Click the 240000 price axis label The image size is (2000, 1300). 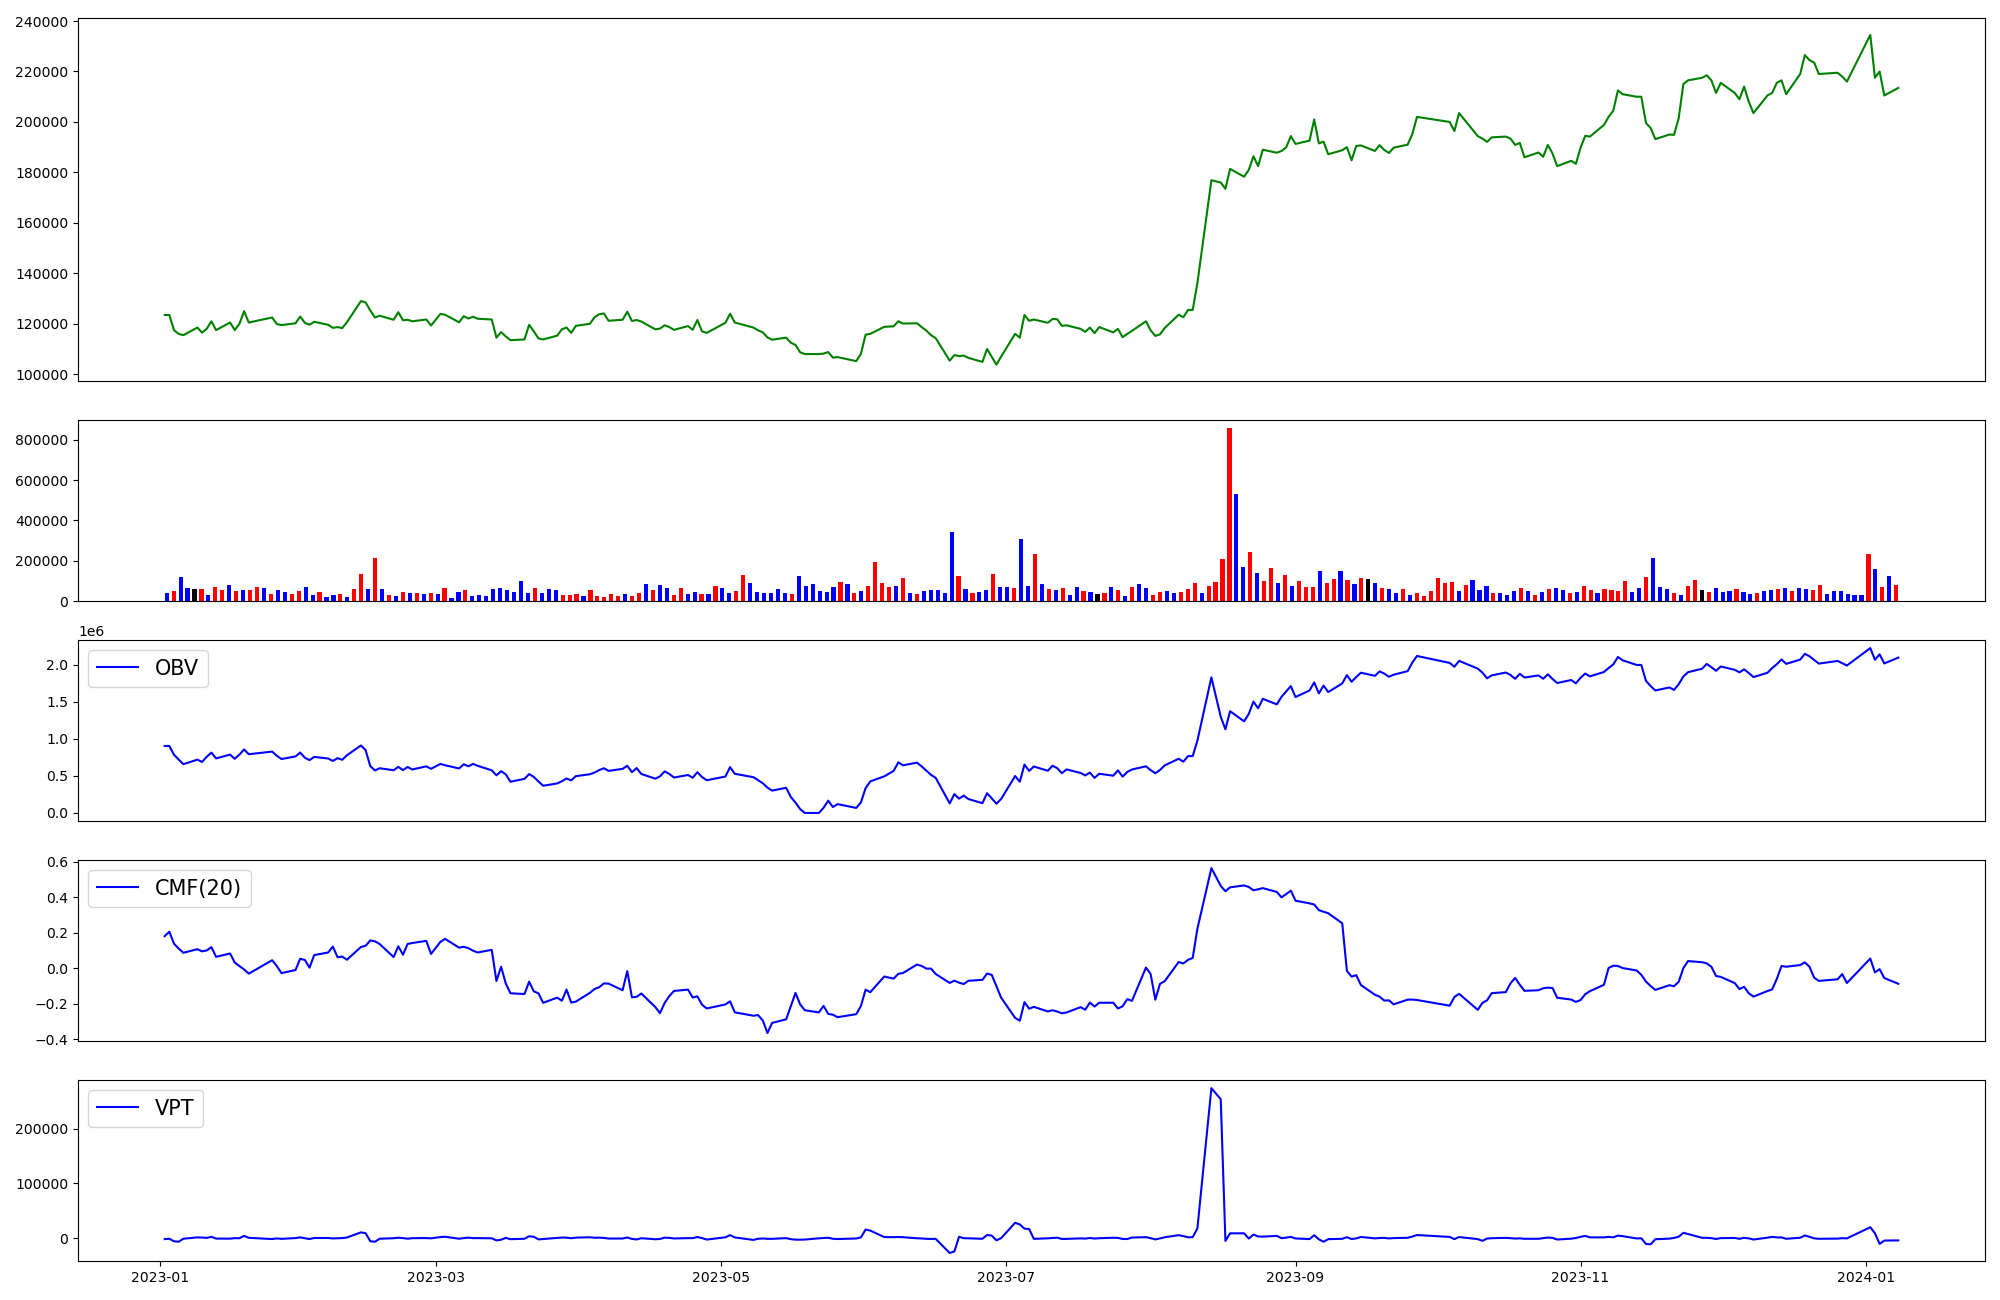(42, 22)
